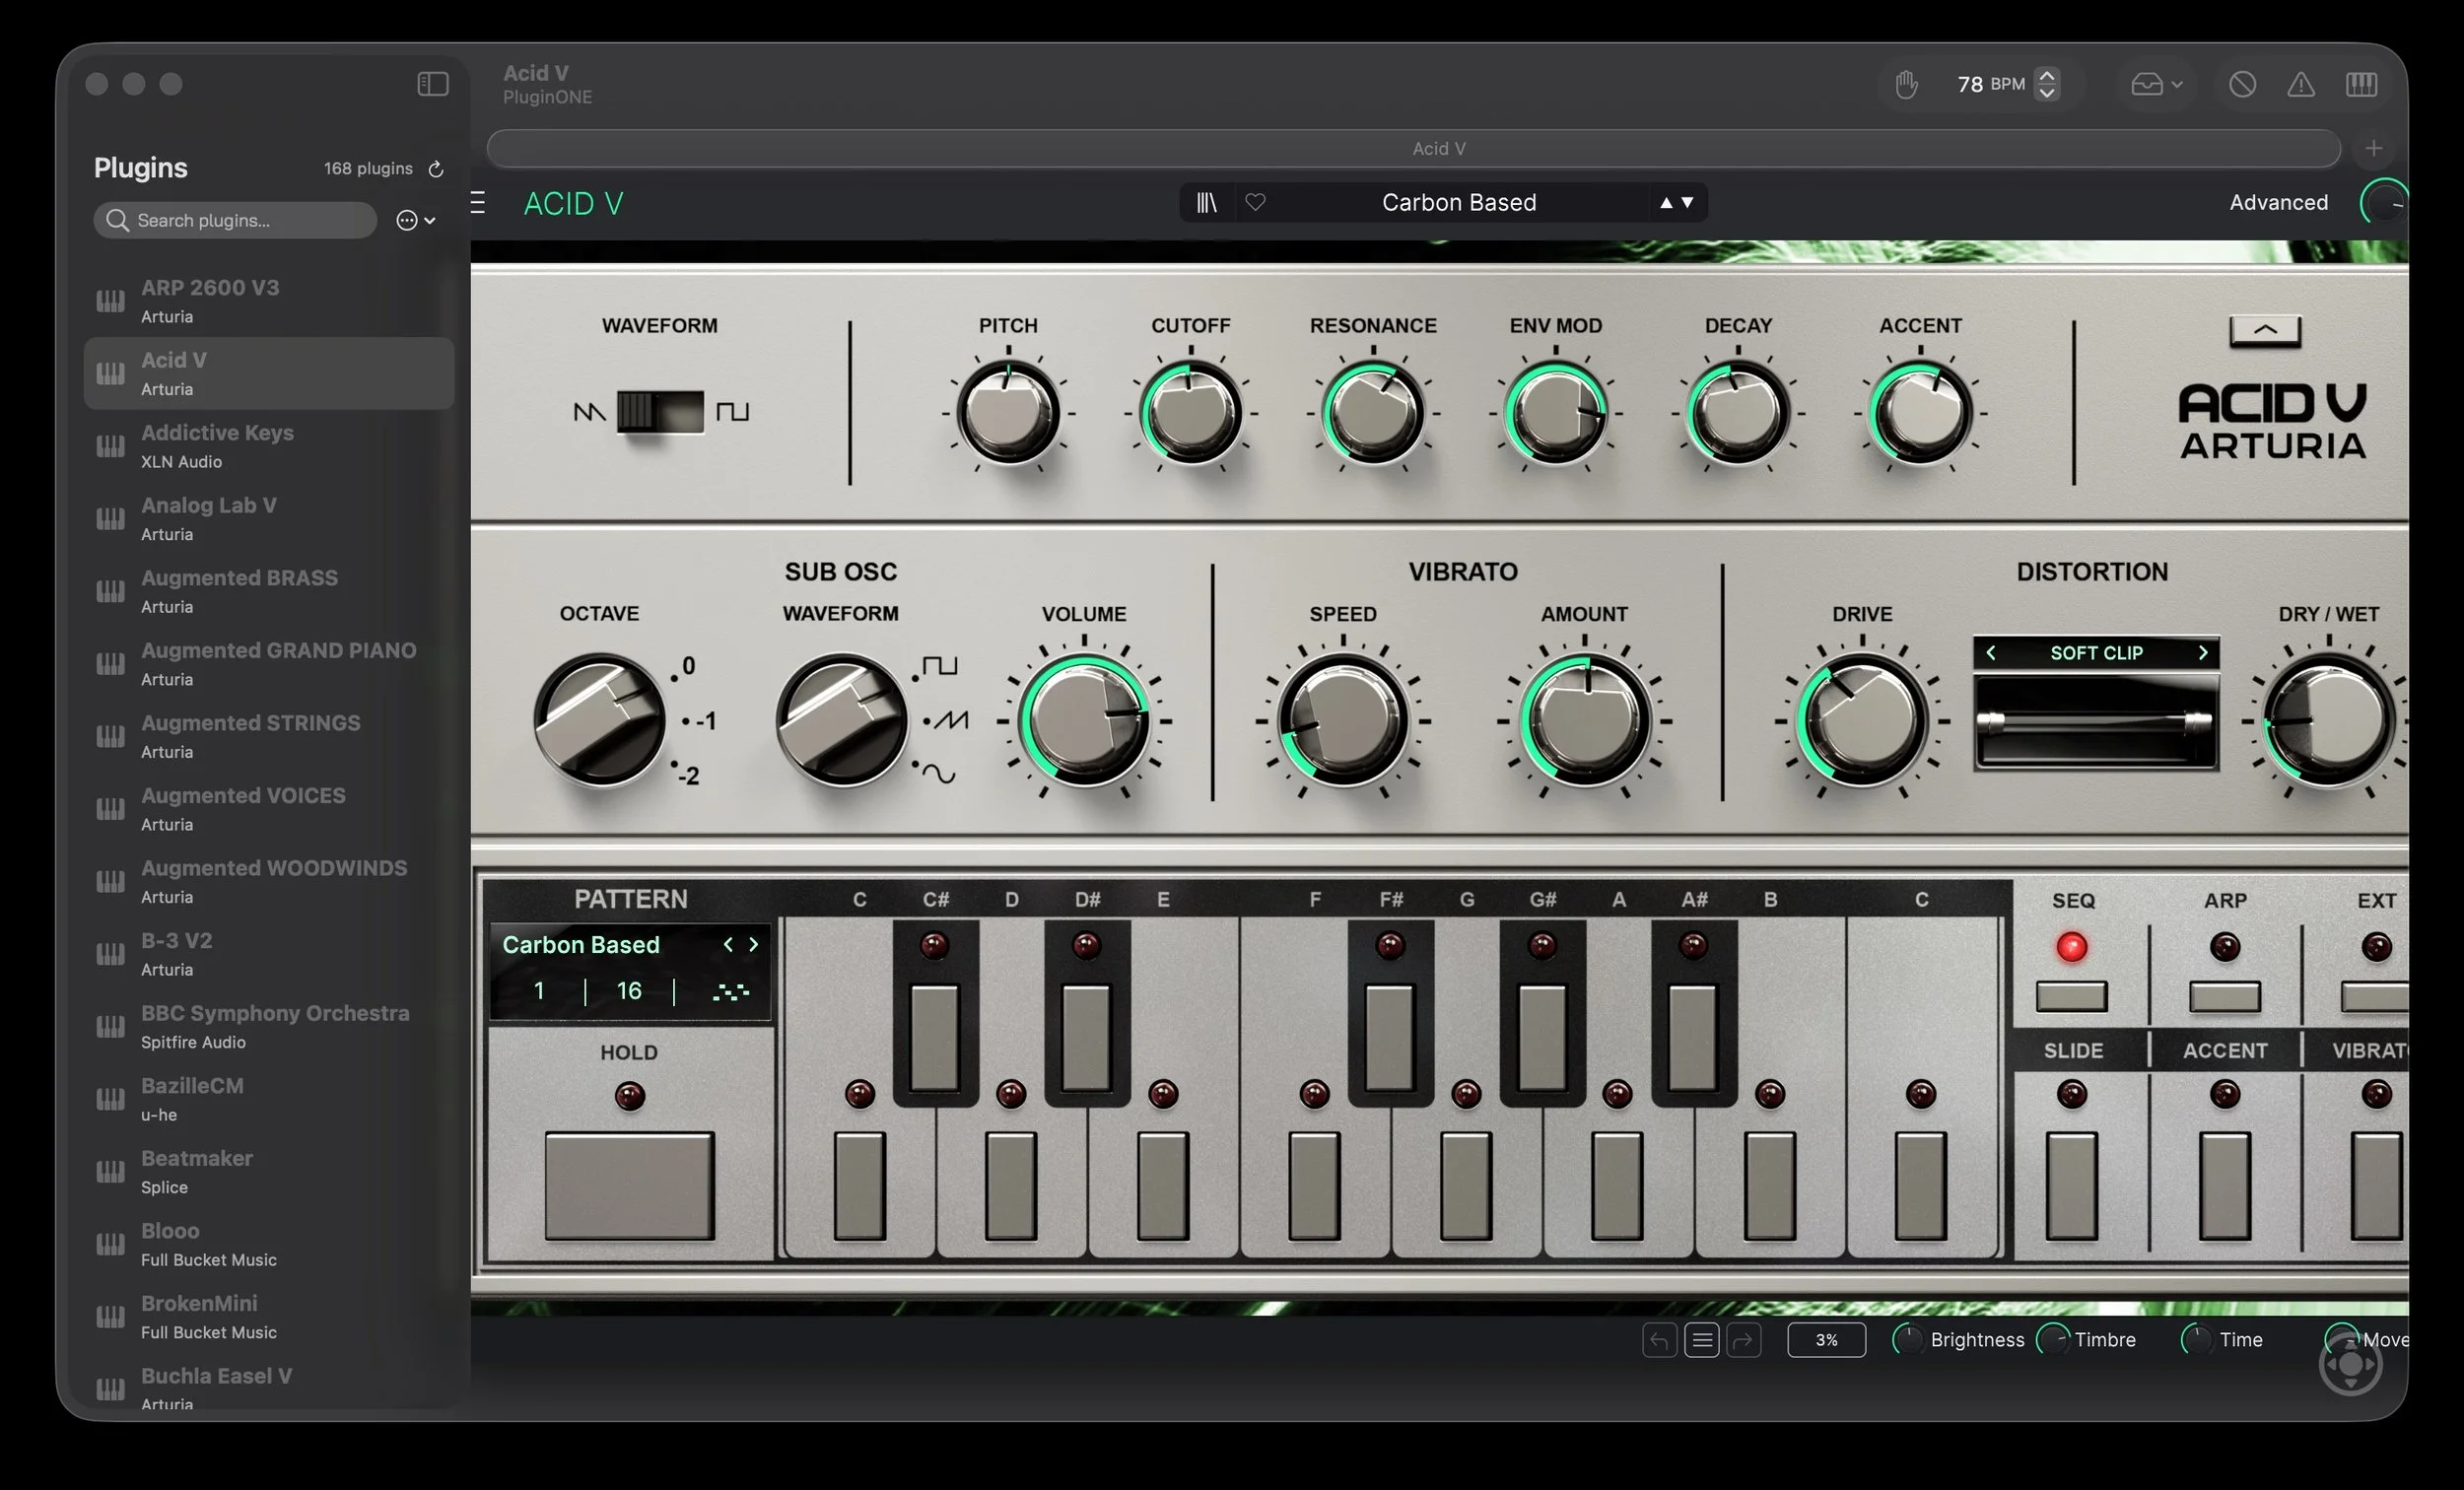Viewport: 2464px width, 1490px height.
Task: Toggle the HOLD button
Action: pos(629,1185)
